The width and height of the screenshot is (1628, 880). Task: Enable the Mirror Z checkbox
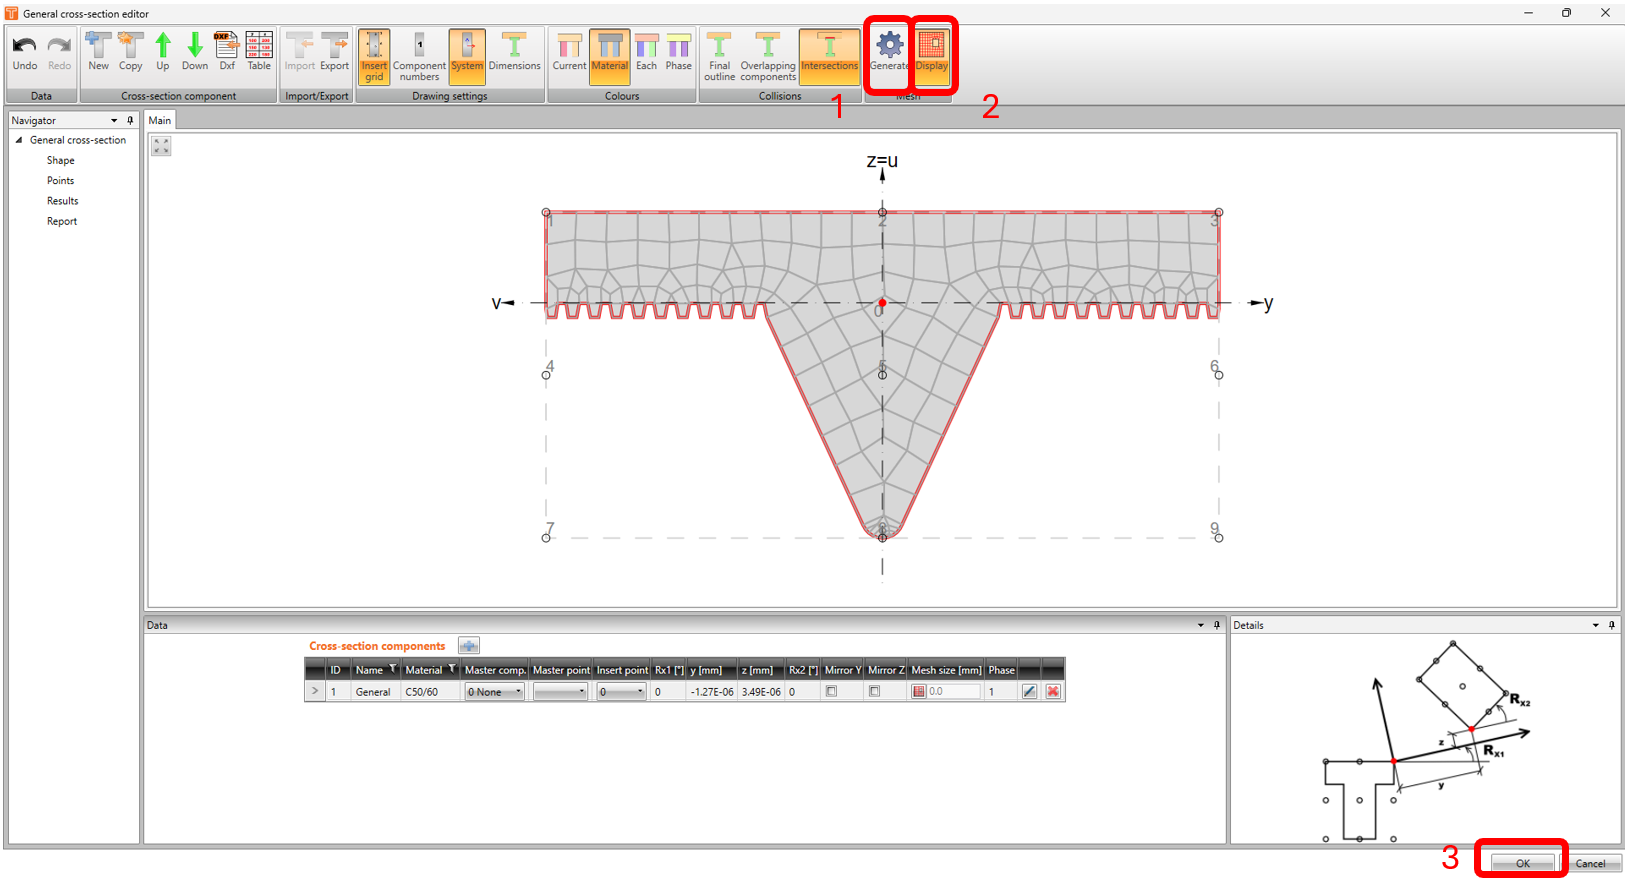[x=874, y=691]
